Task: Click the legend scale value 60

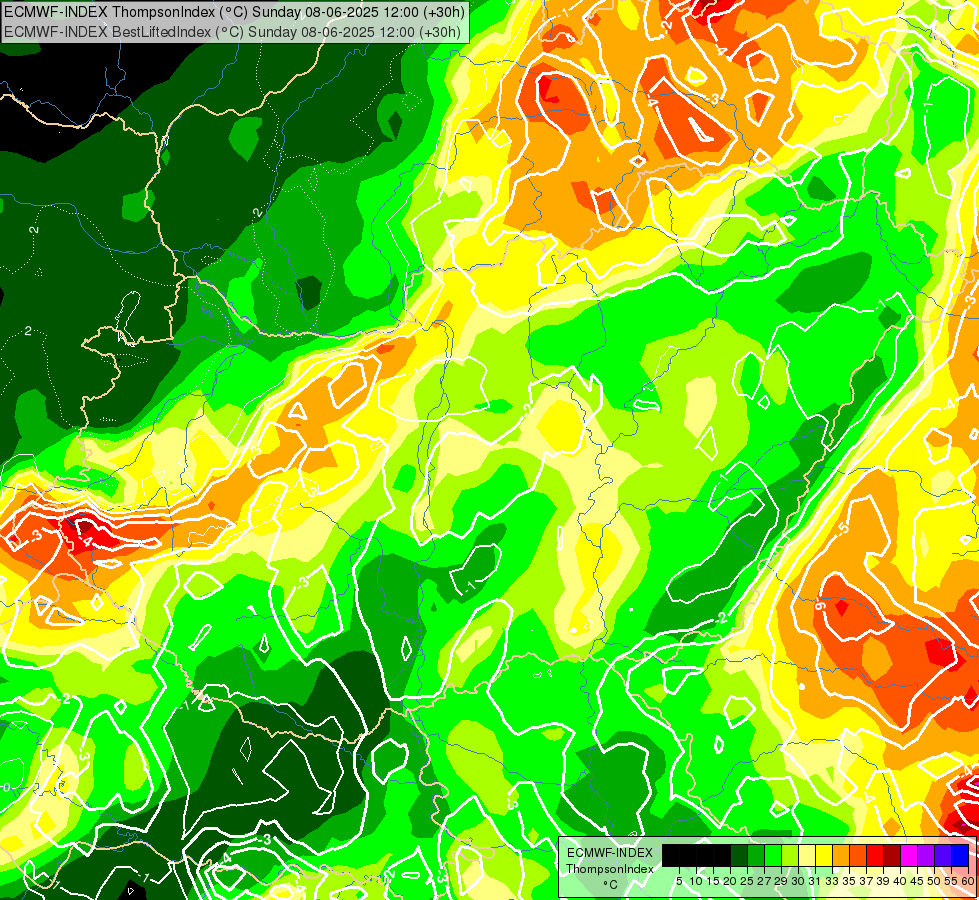Action: click(x=968, y=881)
